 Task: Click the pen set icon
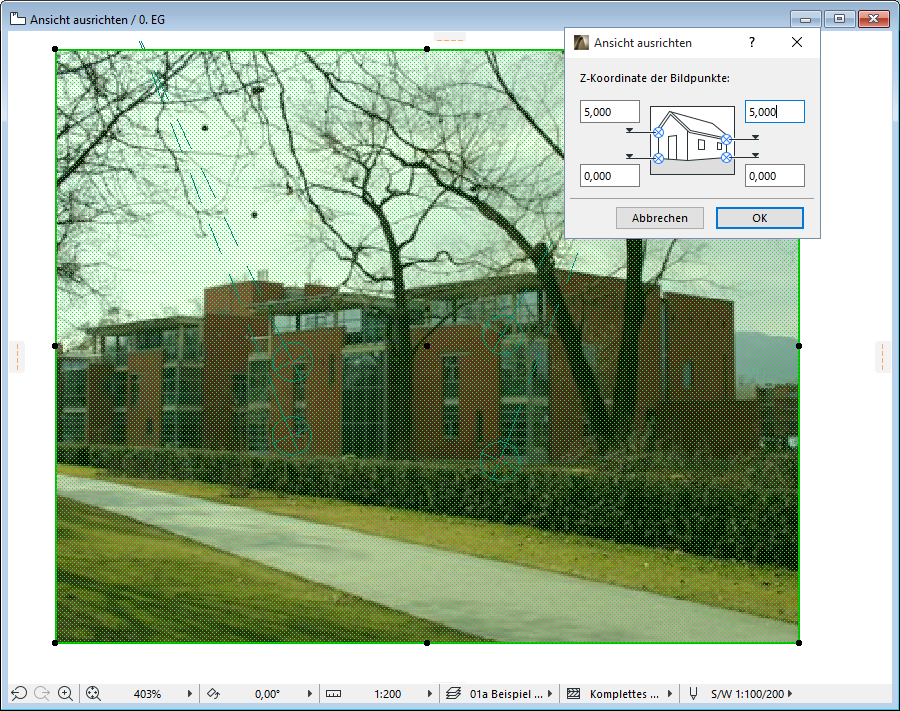(693, 693)
